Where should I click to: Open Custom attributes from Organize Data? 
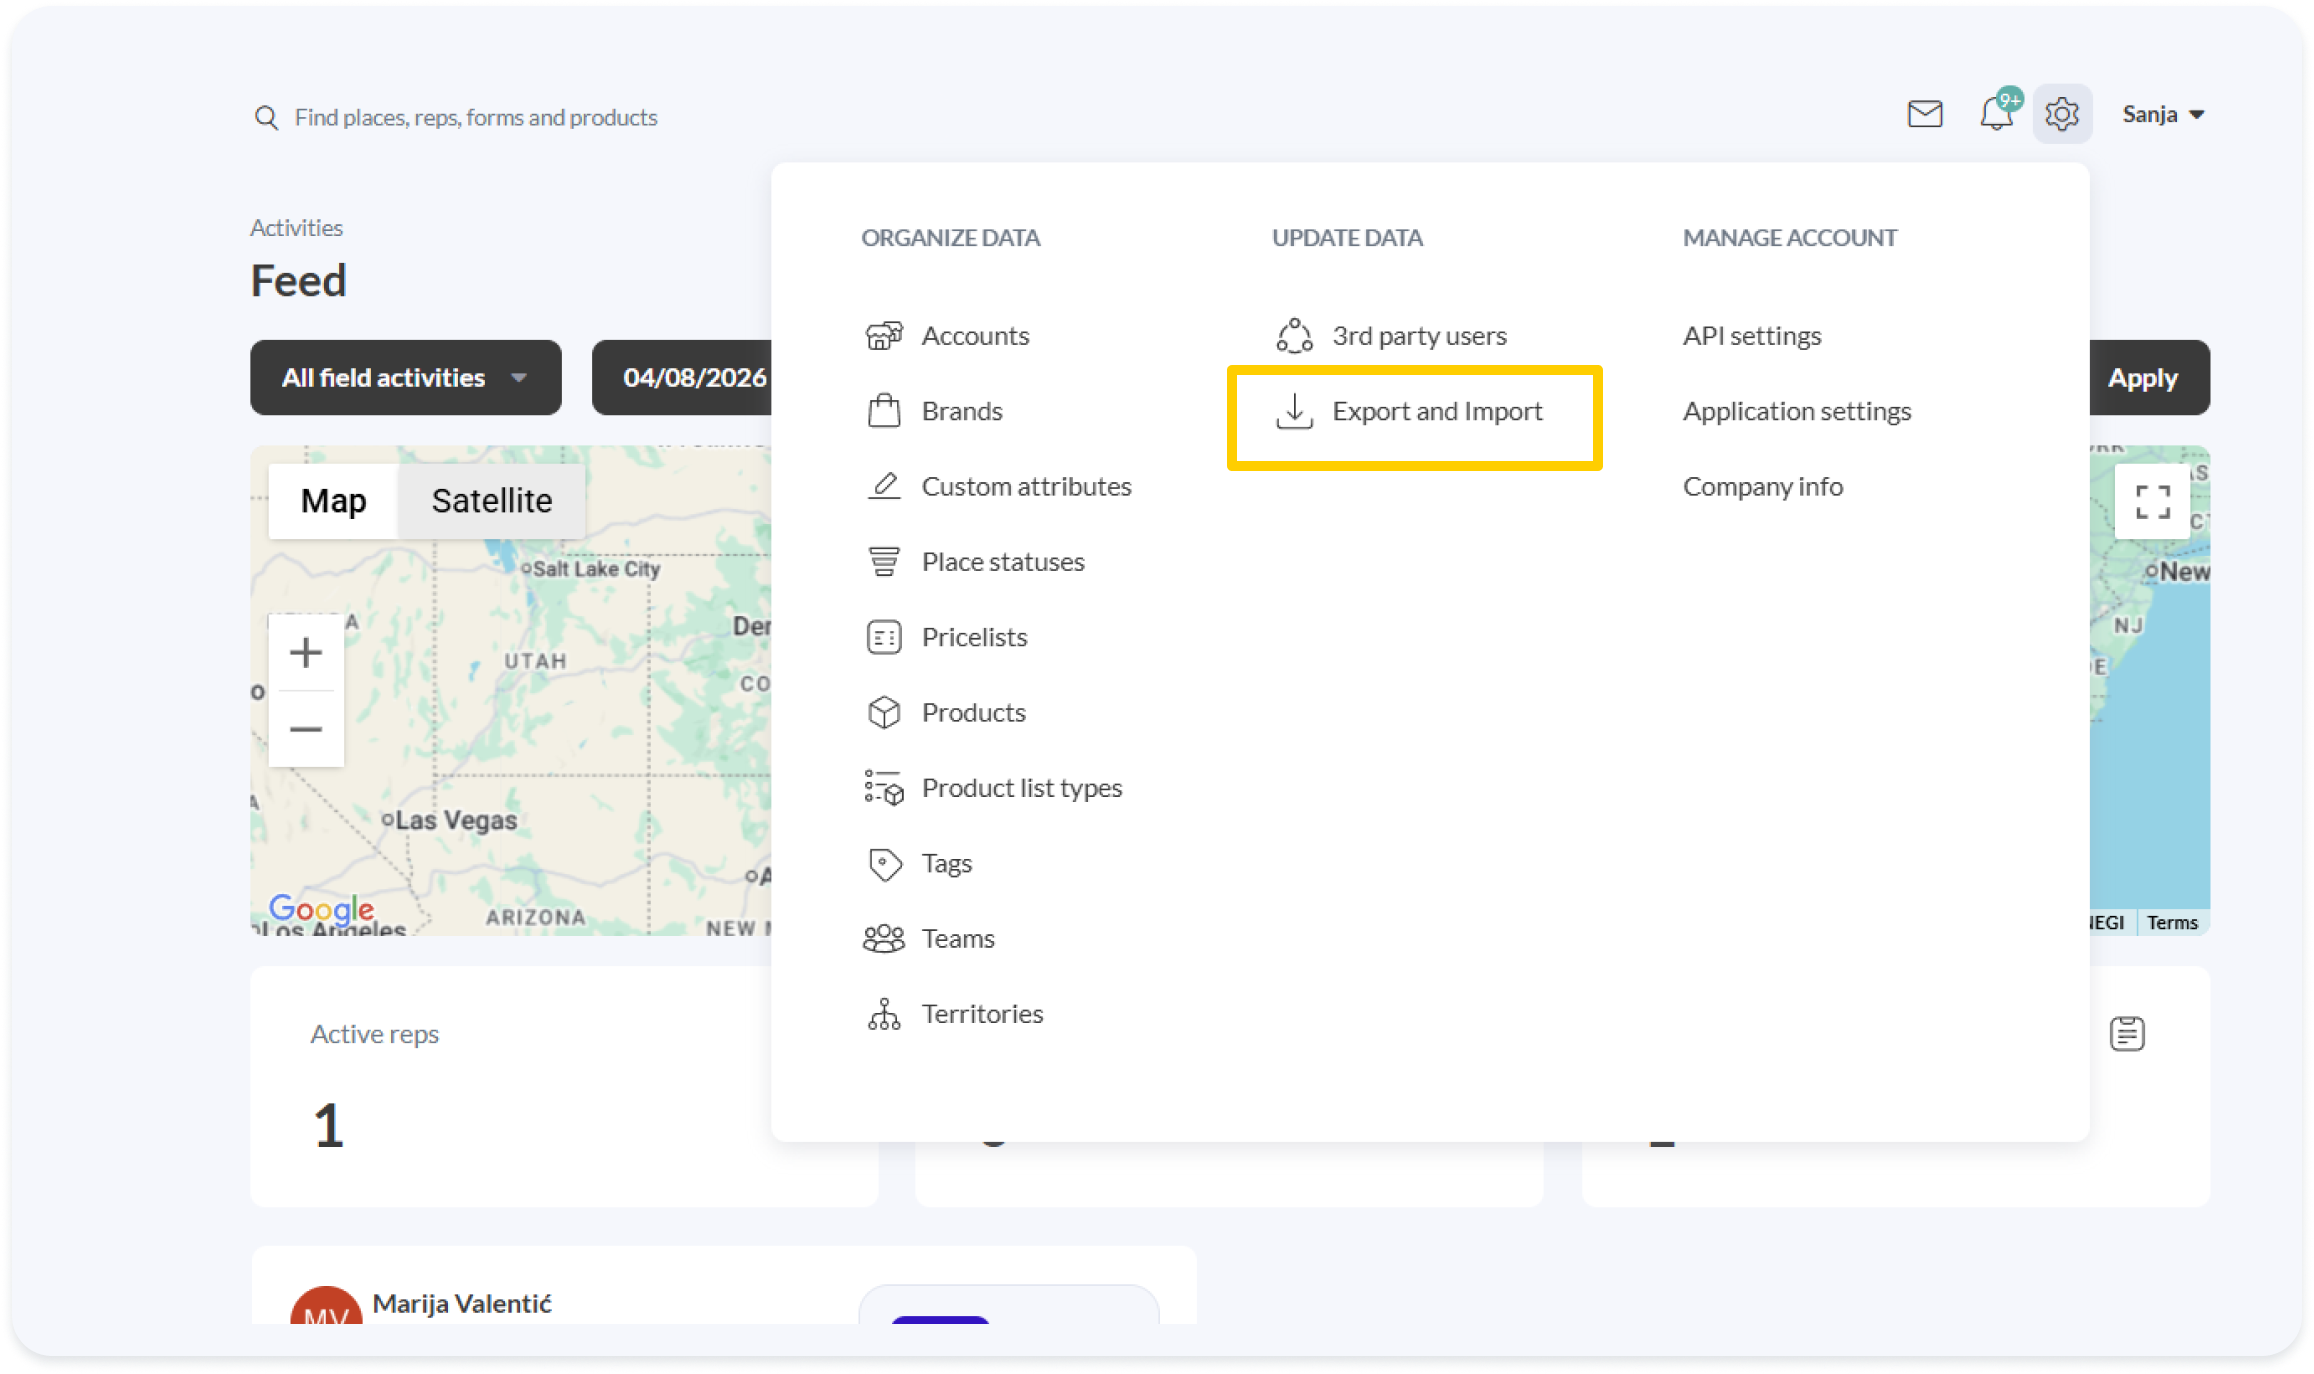click(x=1026, y=487)
